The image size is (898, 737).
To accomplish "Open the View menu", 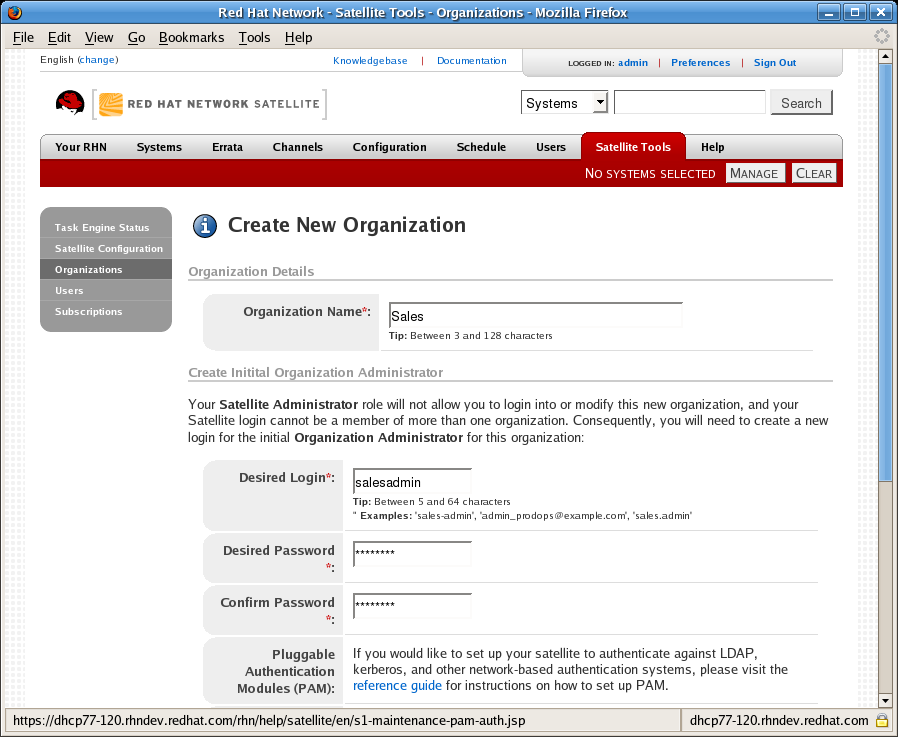I will (x=99, y=37).
